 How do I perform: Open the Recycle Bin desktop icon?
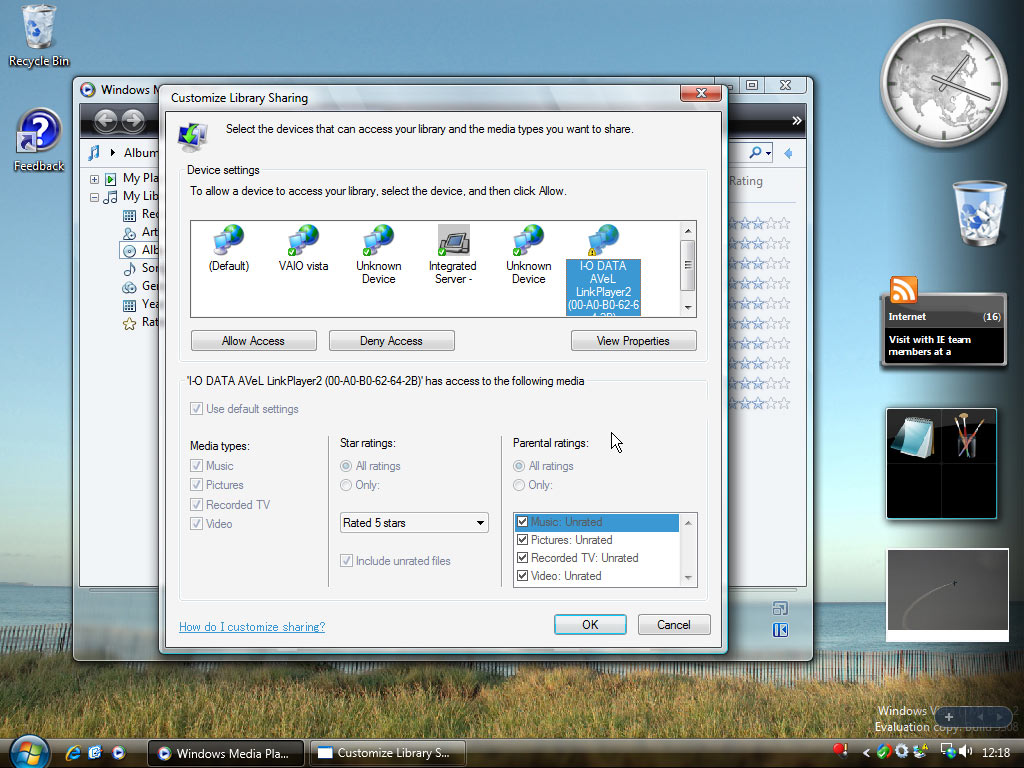pos(39,35)
